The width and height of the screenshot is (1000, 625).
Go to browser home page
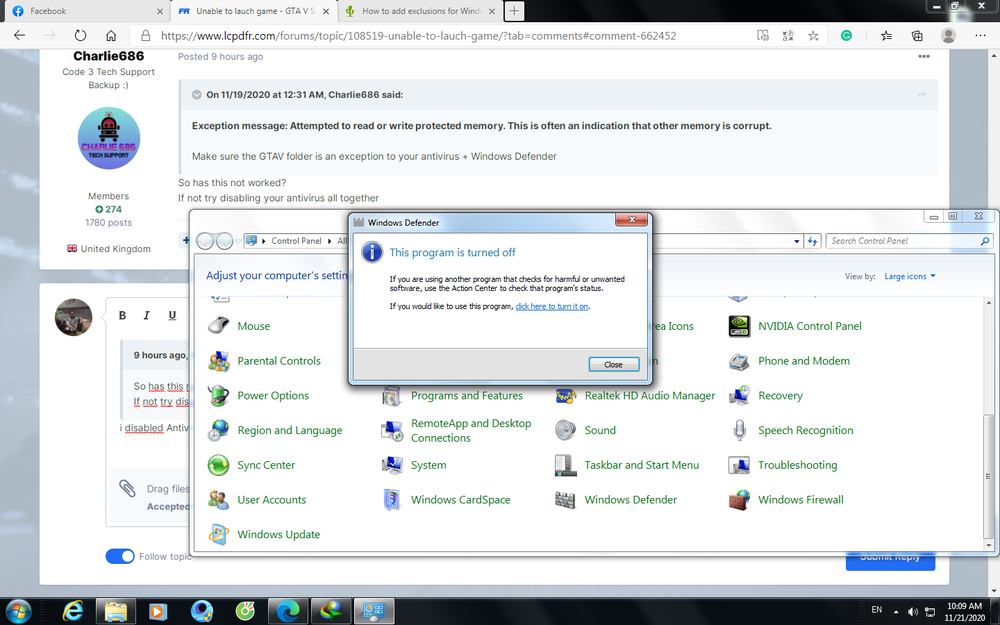tap(111, 36)
